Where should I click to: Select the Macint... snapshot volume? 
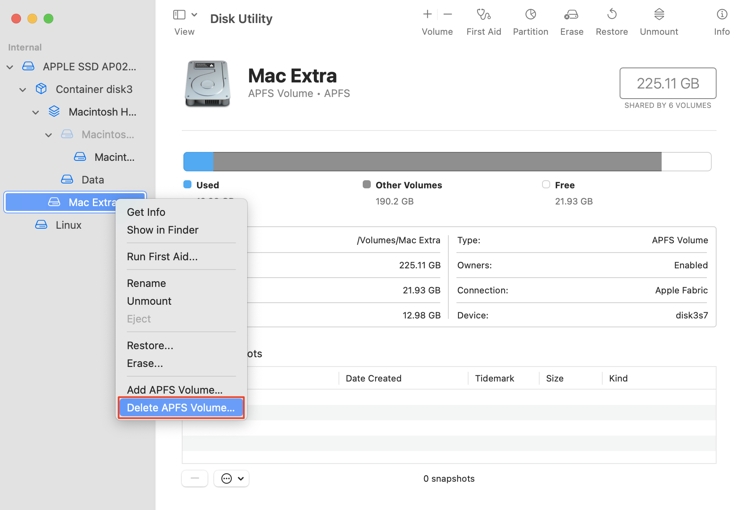pos(114,157)
